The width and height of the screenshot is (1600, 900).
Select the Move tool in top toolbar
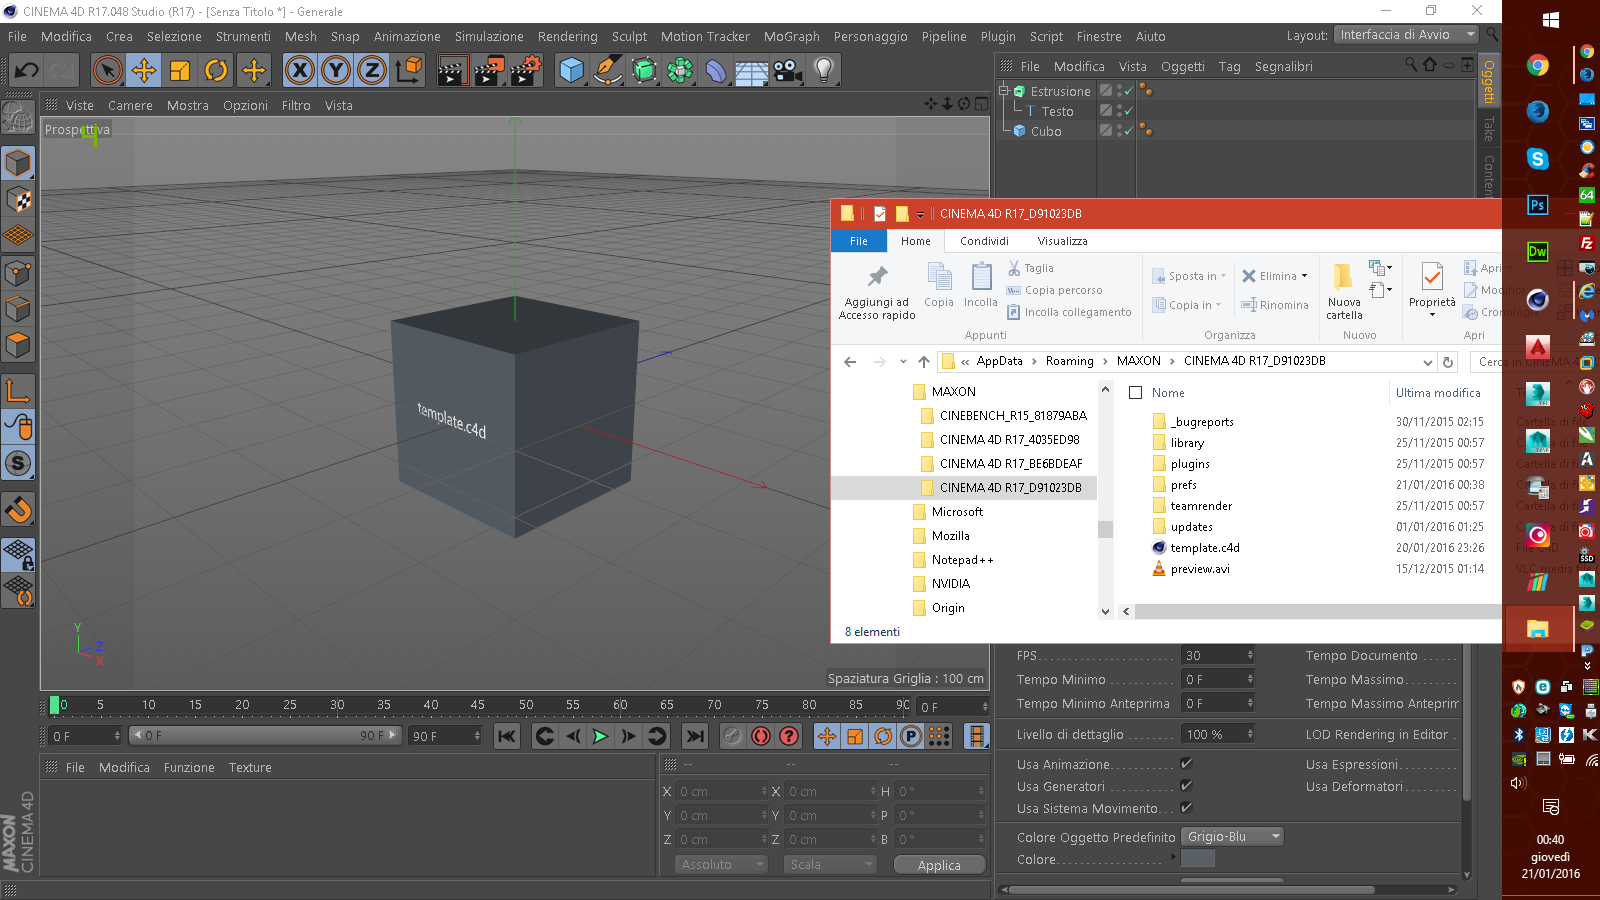pyautogui.click(x=144, y=70)
